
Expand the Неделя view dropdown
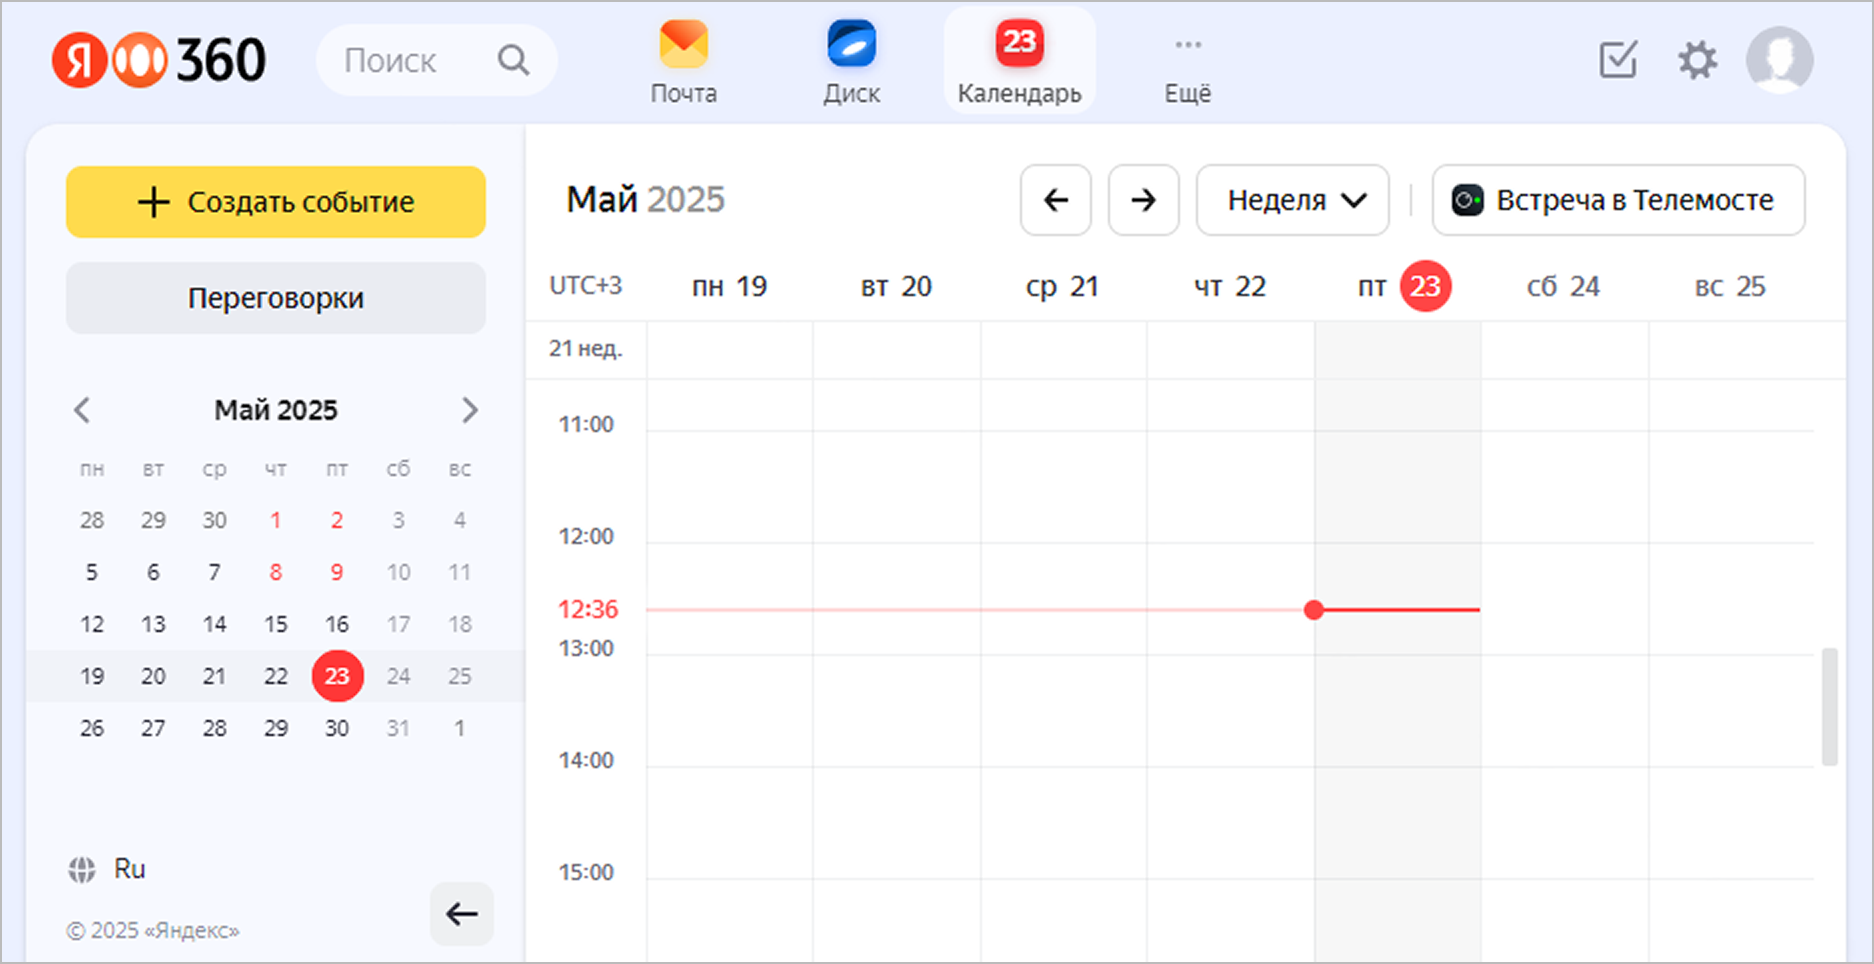click(1292, 200)
